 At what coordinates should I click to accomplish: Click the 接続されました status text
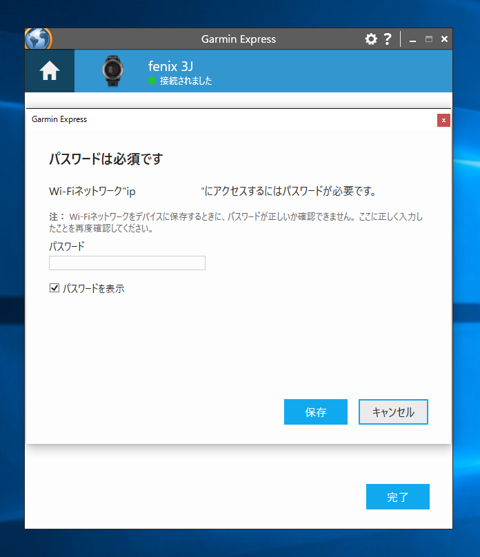[x=185, y=81]
